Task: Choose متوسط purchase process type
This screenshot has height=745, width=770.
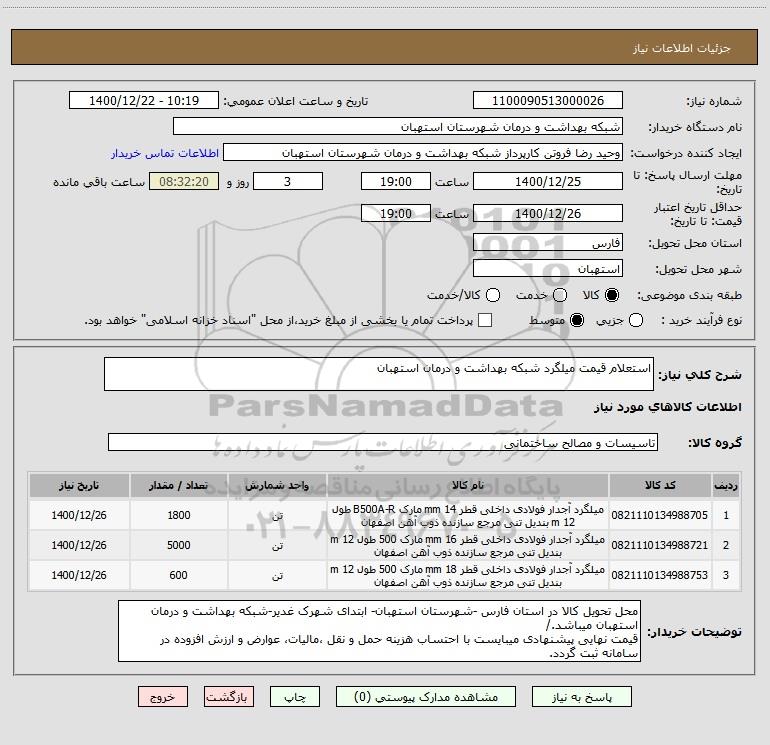Action: click(x=577, y=320)
